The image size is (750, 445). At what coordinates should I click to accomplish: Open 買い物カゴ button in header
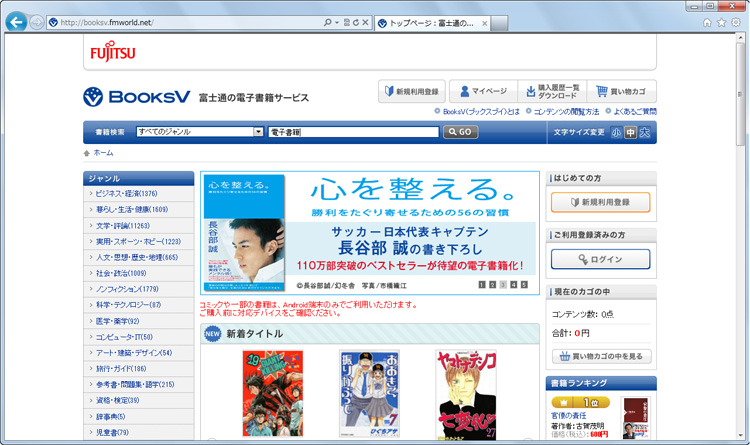(621, 91)
